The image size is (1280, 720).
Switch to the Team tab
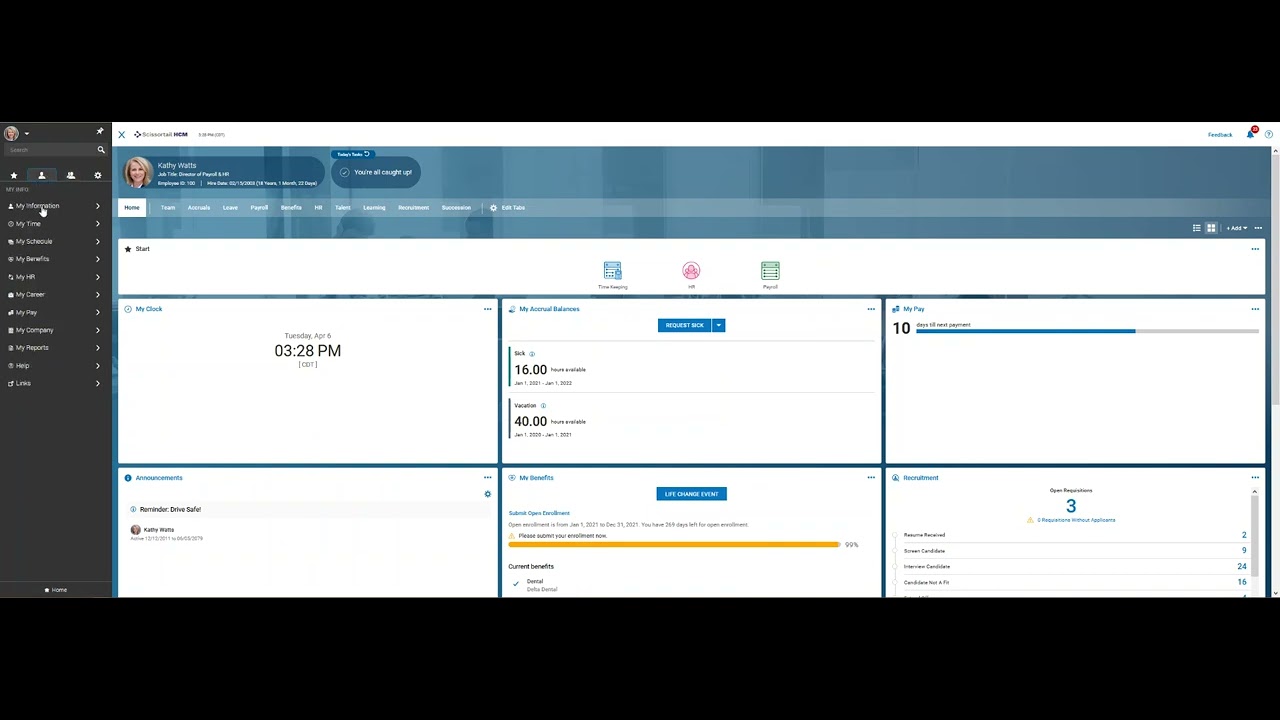168,208
